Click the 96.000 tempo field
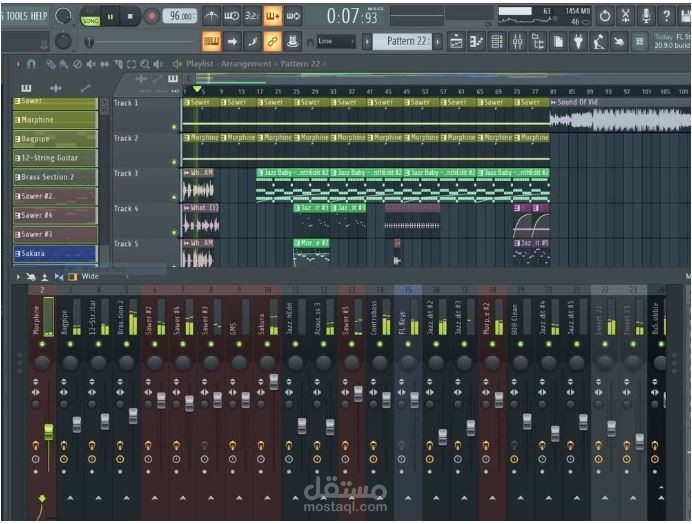Viewport: 692px width, 524px height. [181, 16]
